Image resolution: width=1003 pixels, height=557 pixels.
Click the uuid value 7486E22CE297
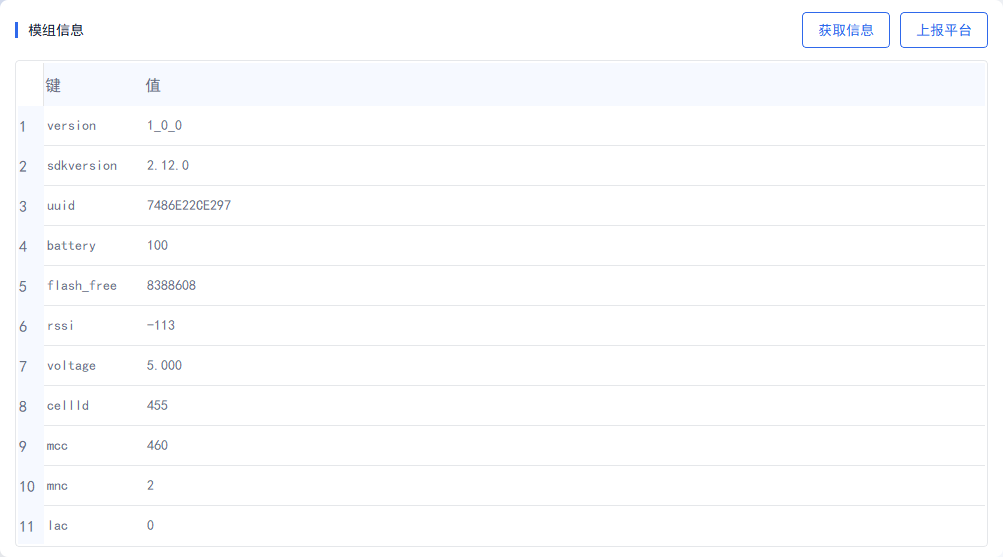(189, 205)
